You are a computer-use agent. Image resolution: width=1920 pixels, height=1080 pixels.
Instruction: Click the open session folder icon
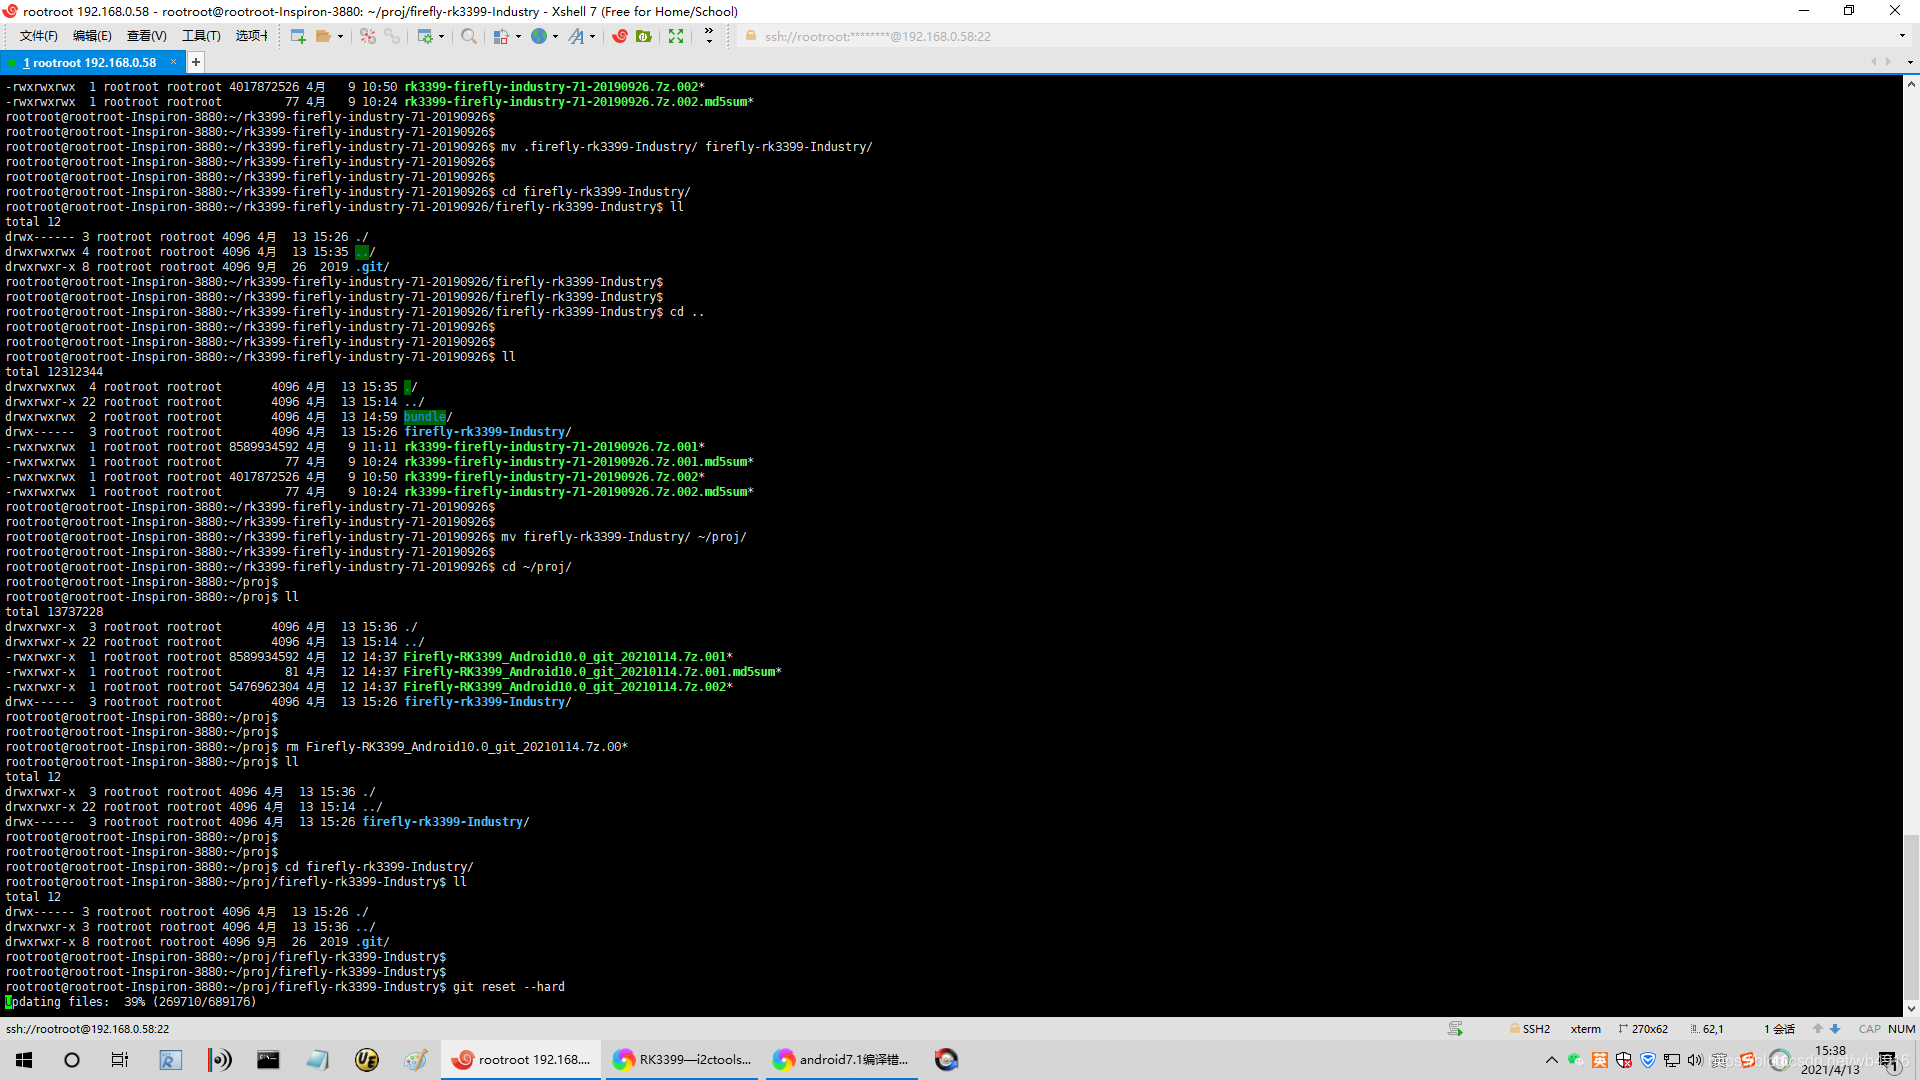[322, 36]
